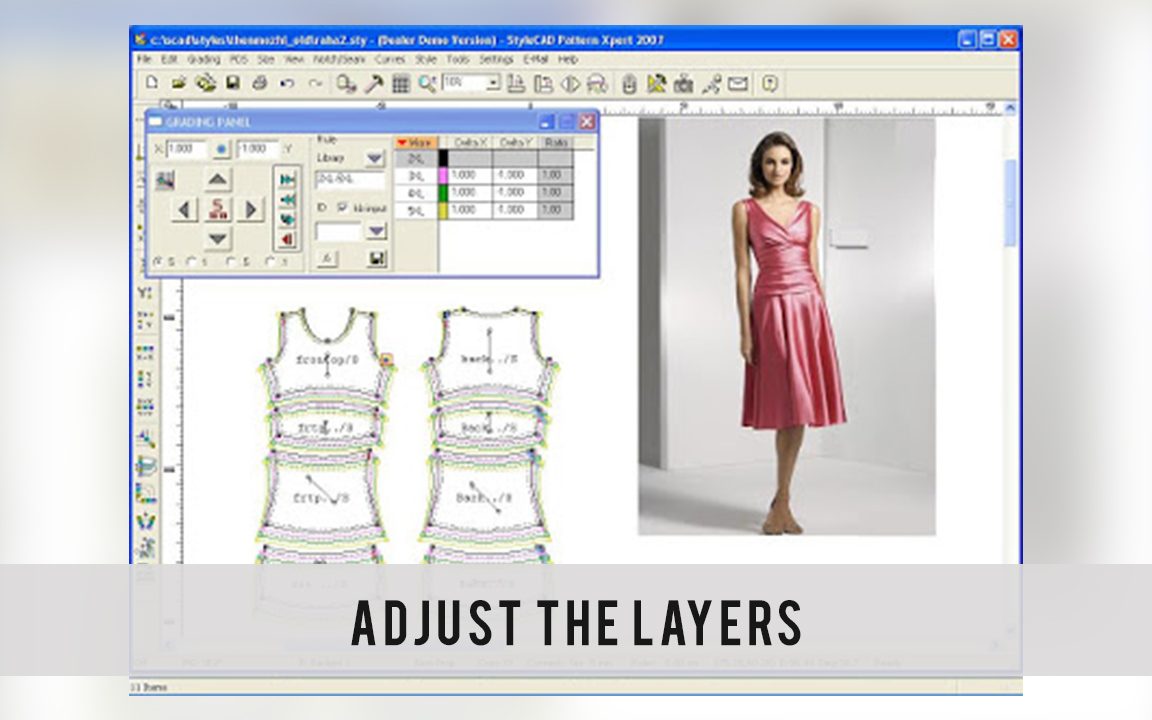Click the vertical scrollbar on the right edge
This screenshot has width=1152, height=720.
coord(1010,202)
